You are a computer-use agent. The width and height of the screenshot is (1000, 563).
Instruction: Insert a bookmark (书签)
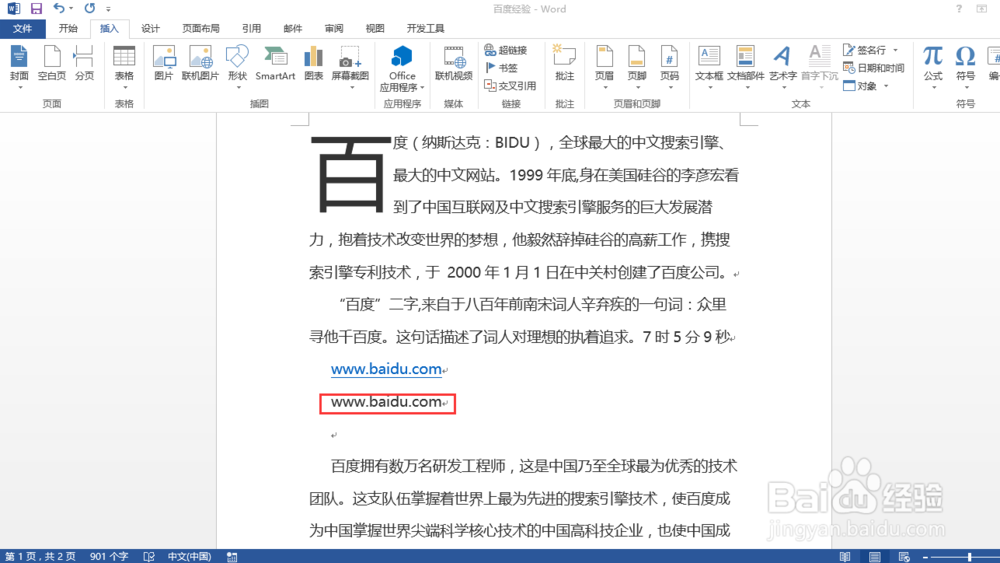tap(501, 68)
